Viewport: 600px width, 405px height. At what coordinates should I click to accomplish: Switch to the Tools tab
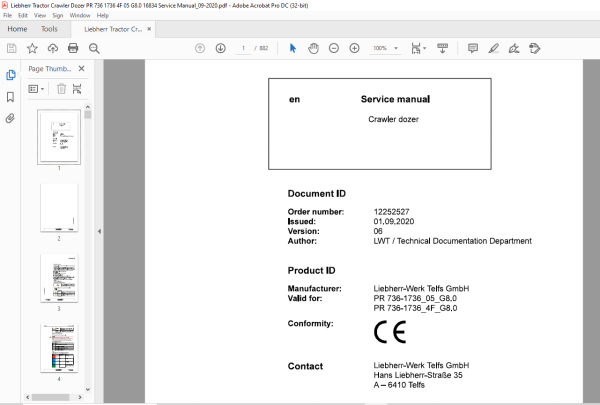(x=49, y=29)
